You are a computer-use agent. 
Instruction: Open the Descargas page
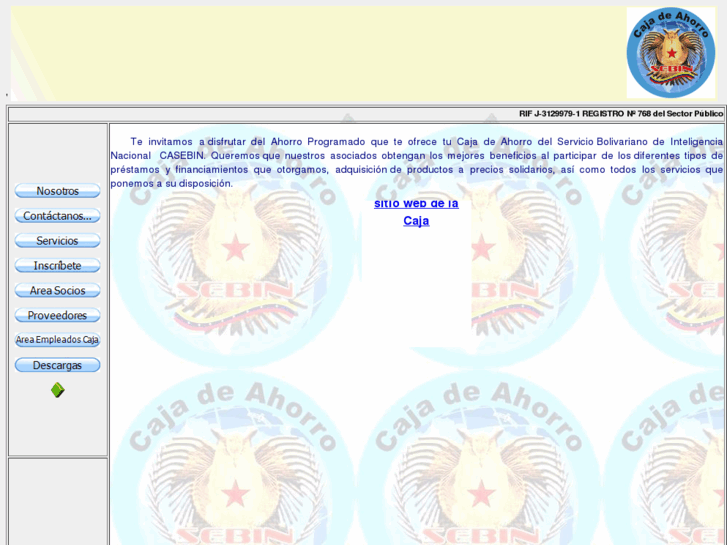pos(57,365)
